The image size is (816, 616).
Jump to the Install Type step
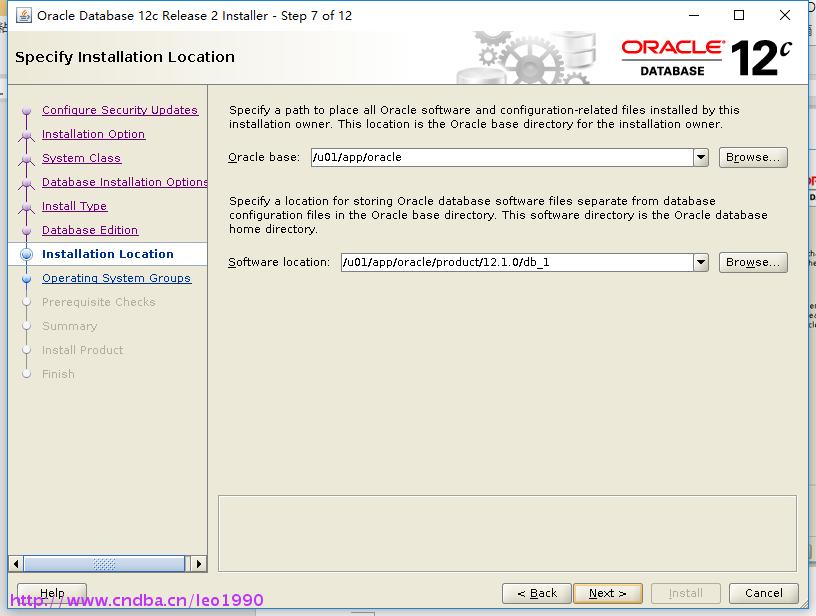pos(74,206)
